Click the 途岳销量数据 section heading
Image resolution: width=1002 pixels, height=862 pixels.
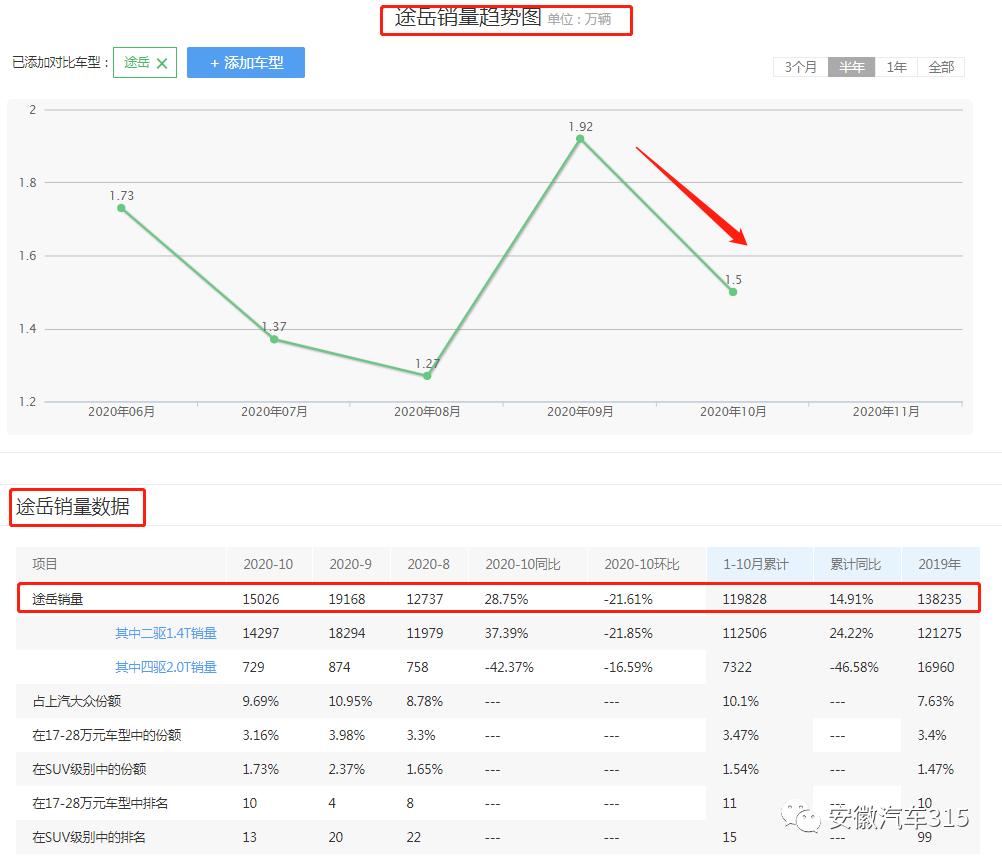[73, 507]
